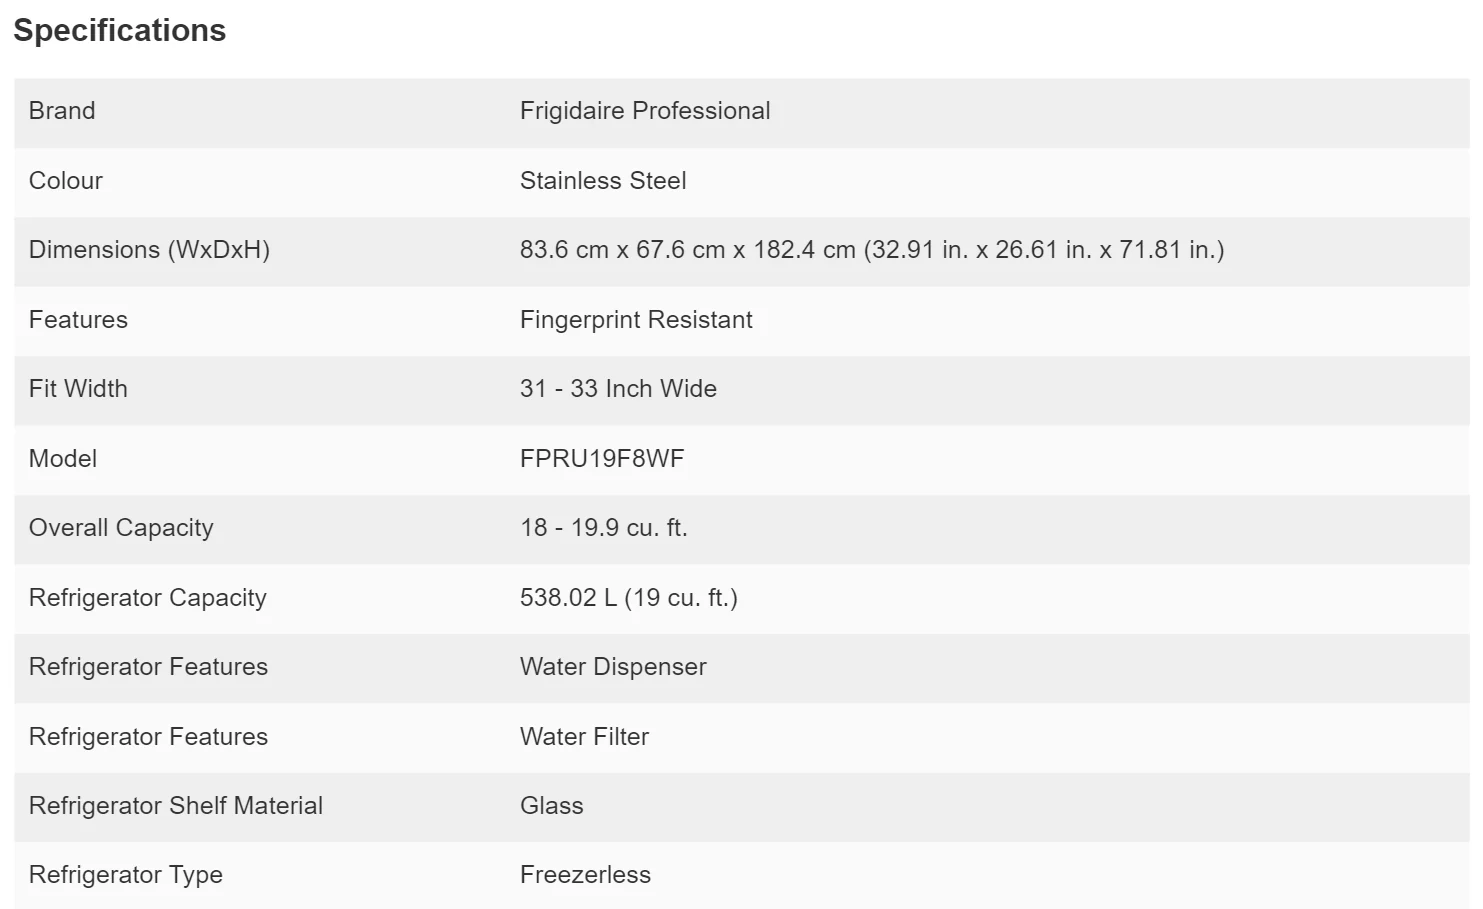Click the Glass shelf material value
The width and height of the screenshot is (1483, 909).
coord(551,806)
